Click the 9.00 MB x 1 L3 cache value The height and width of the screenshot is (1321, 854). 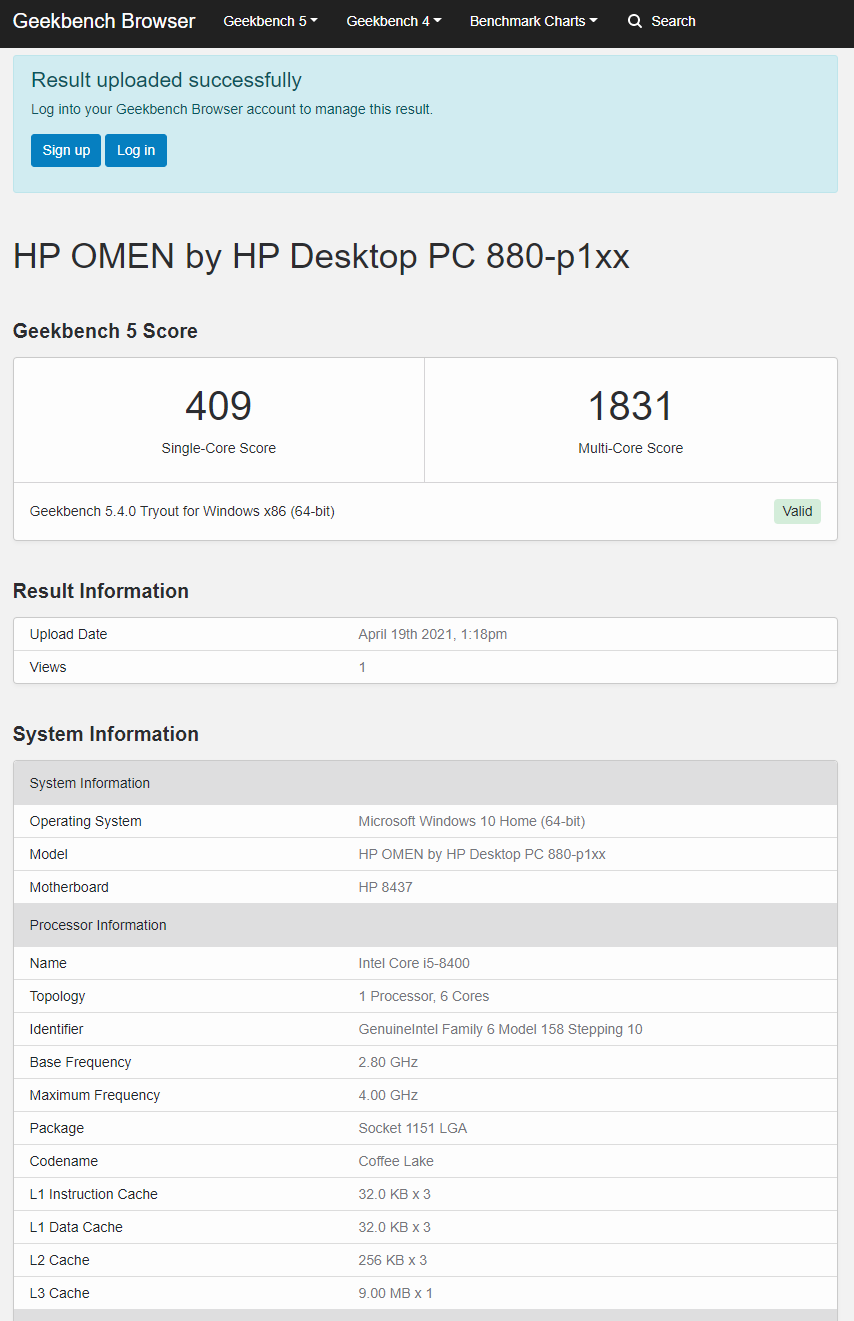(396, 1293)
